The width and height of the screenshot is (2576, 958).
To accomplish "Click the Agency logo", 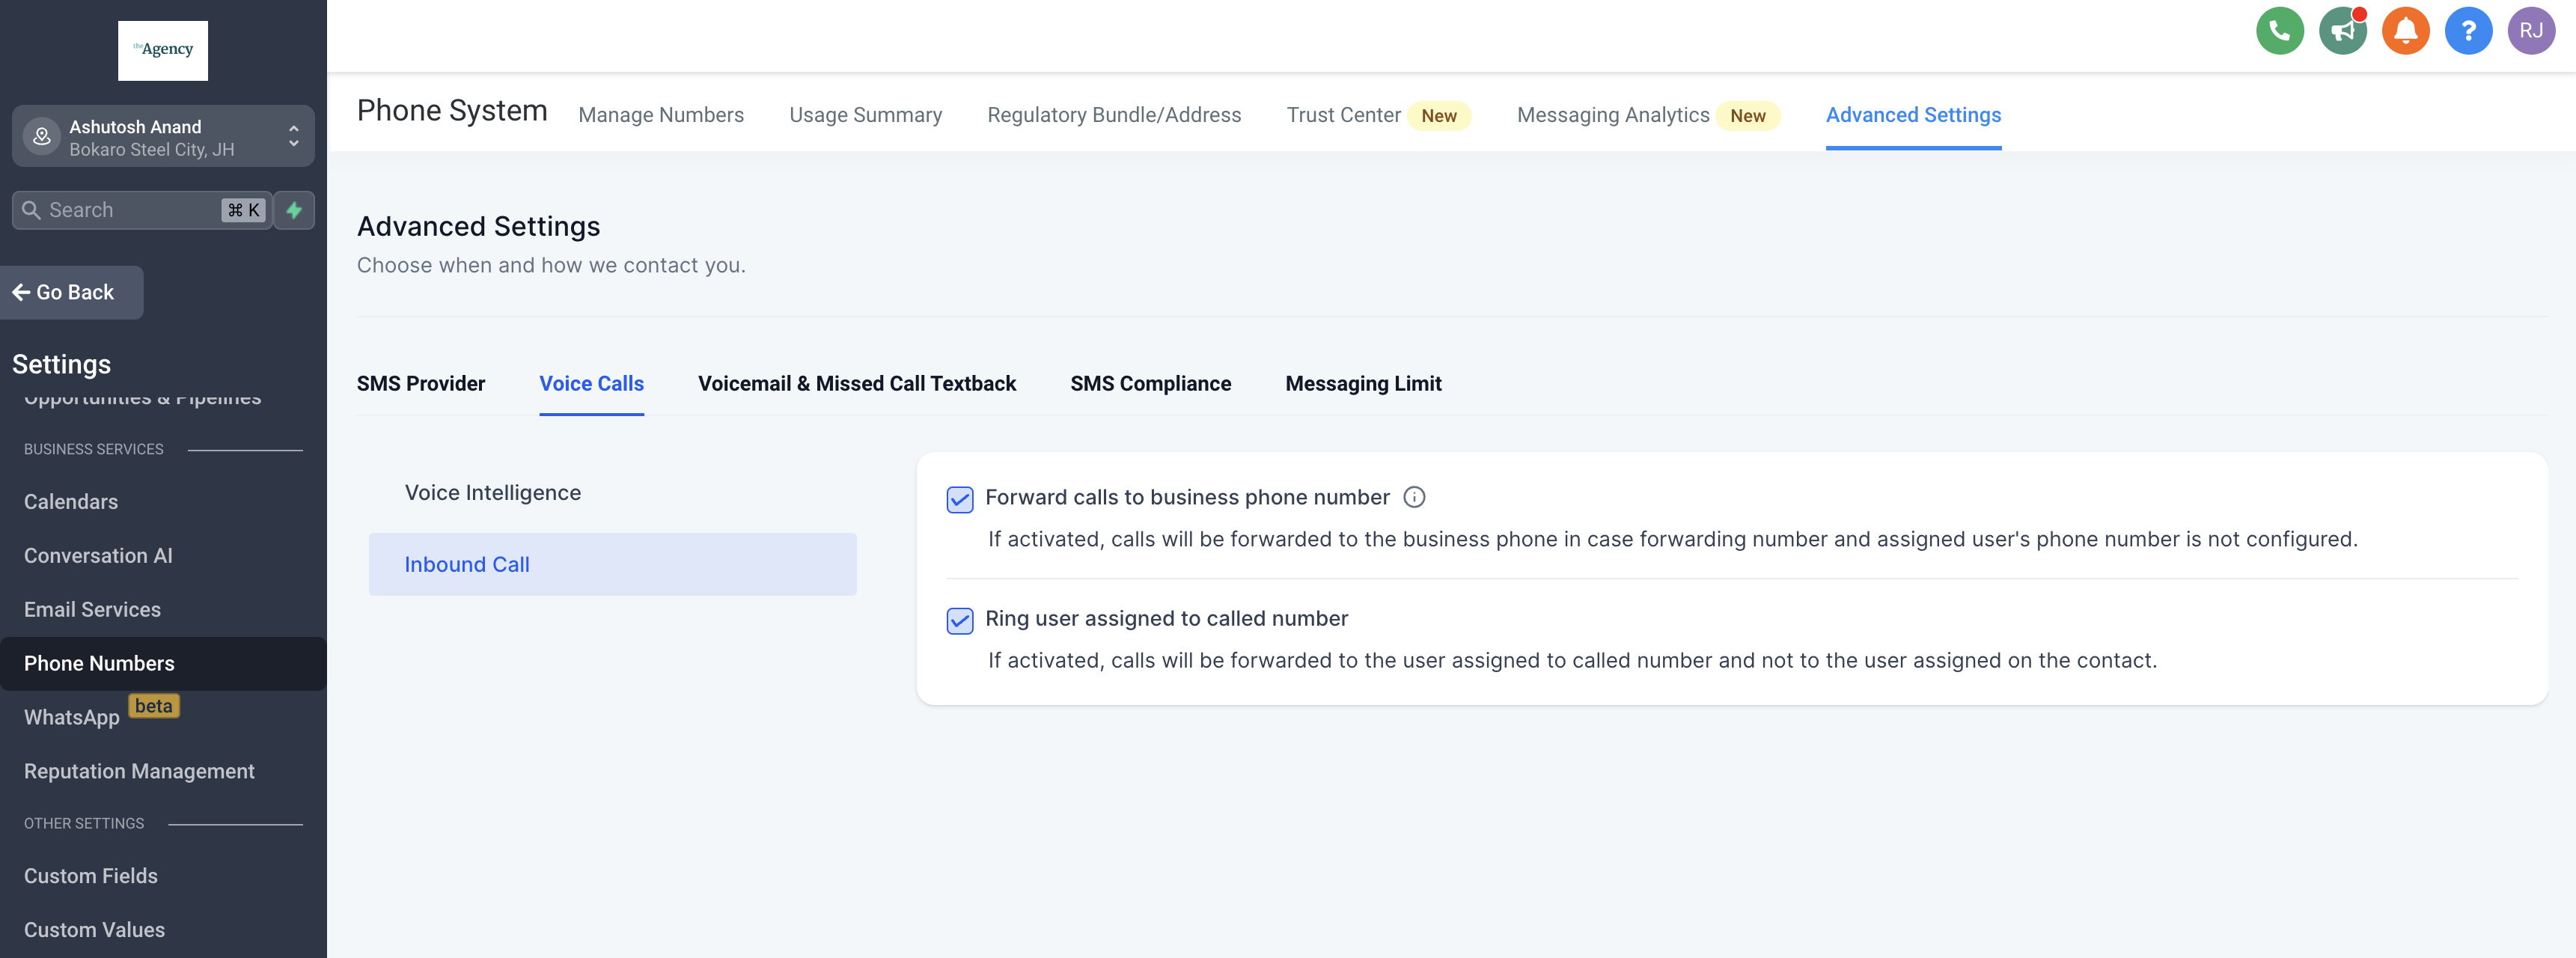I will pyautogui.click(x=163, y=50).
